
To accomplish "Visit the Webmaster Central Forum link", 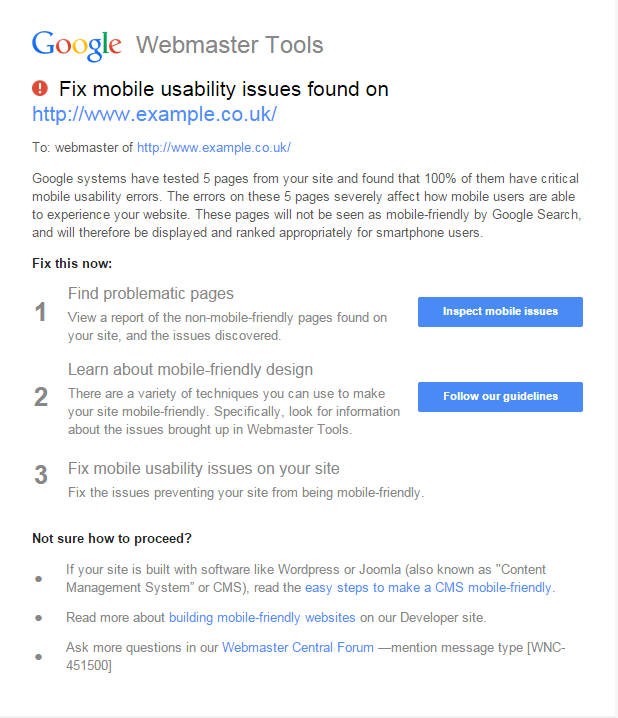I will pyautogui.click(x=298, y=647).
